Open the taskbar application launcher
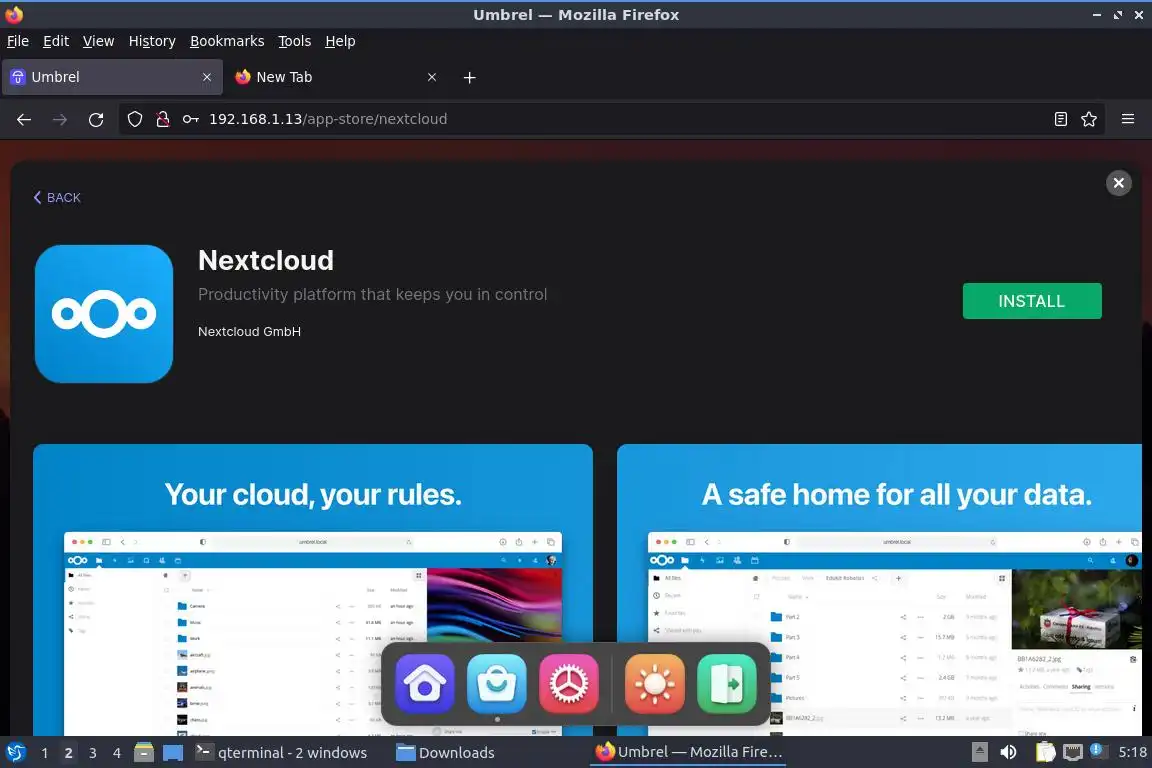This screenshot has width=1152, height=768. [x=16, y=753]
